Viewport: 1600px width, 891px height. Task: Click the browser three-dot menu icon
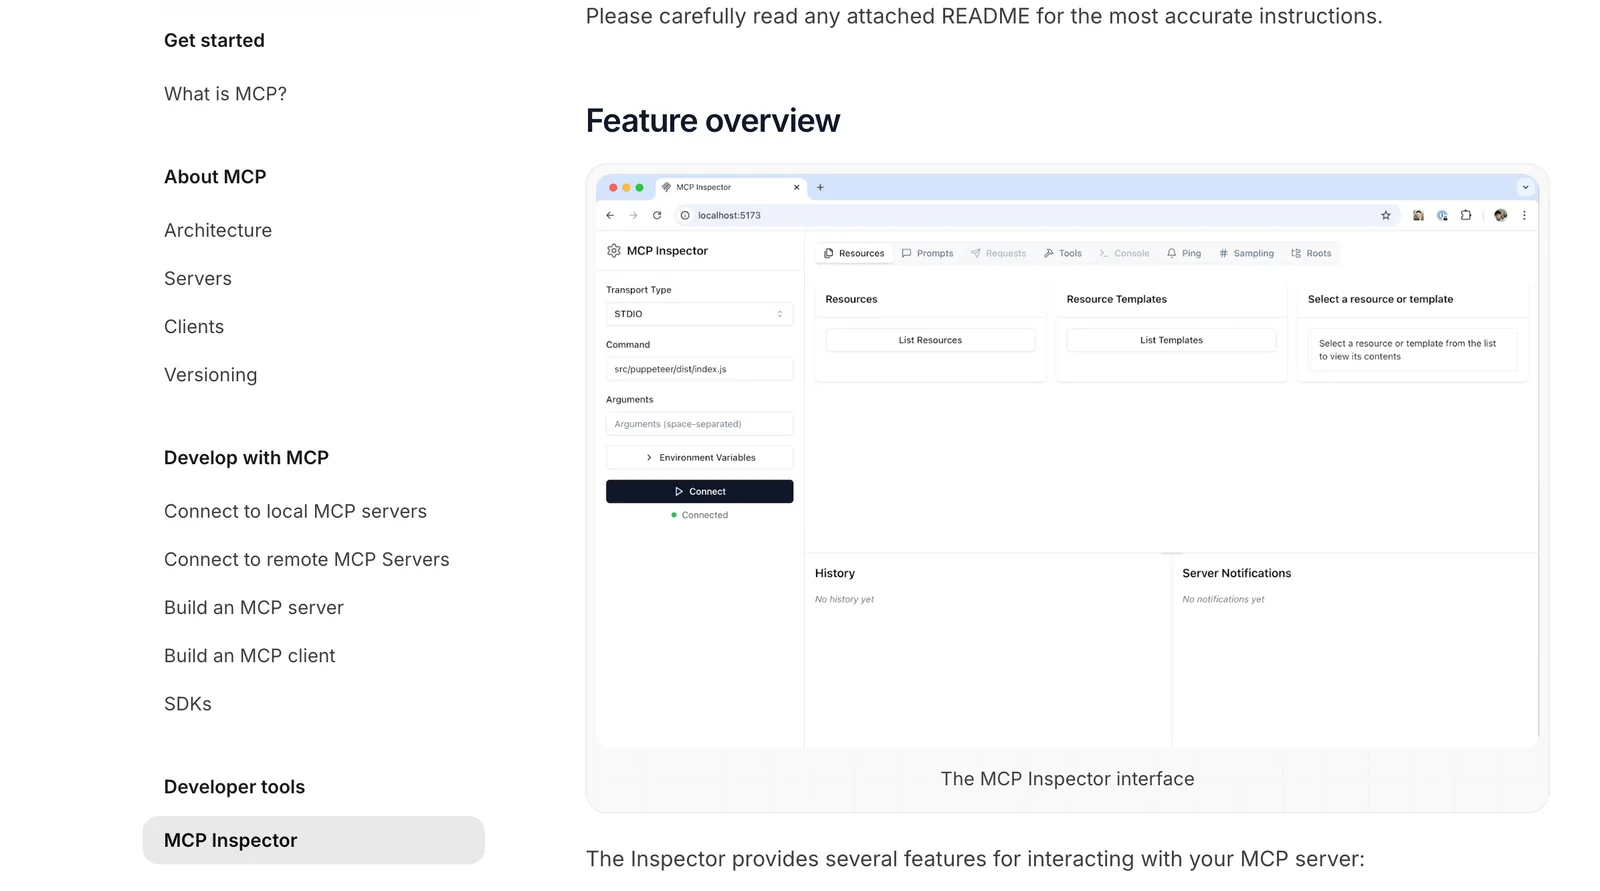coord(1524,215)
